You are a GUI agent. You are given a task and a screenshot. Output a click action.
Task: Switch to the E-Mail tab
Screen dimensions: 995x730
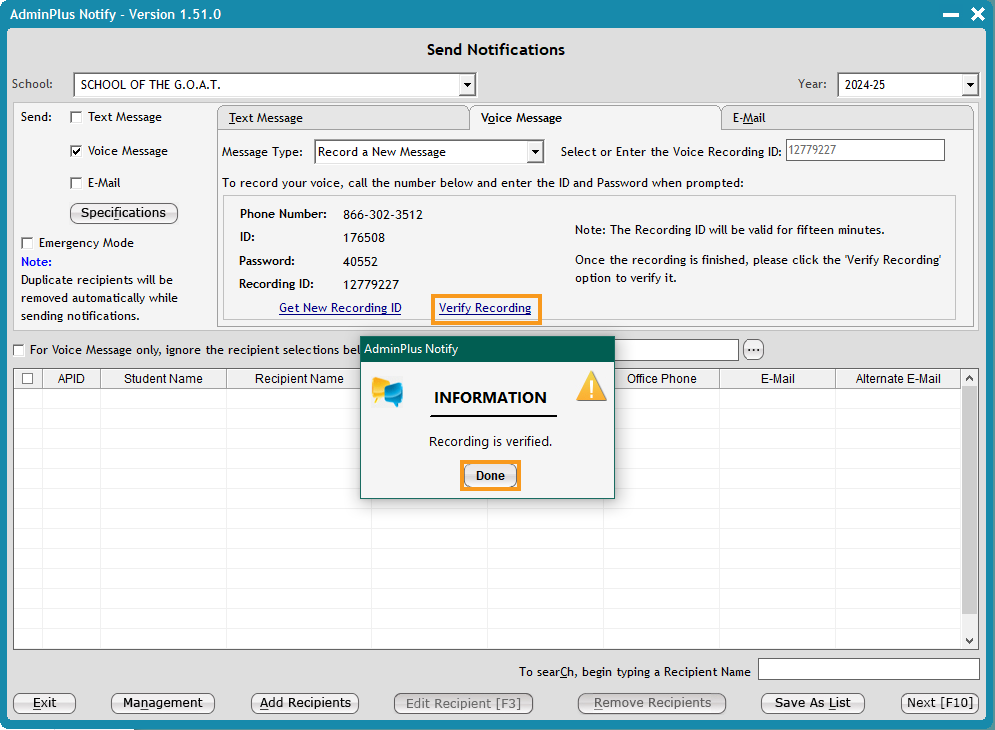coord(847,118)
